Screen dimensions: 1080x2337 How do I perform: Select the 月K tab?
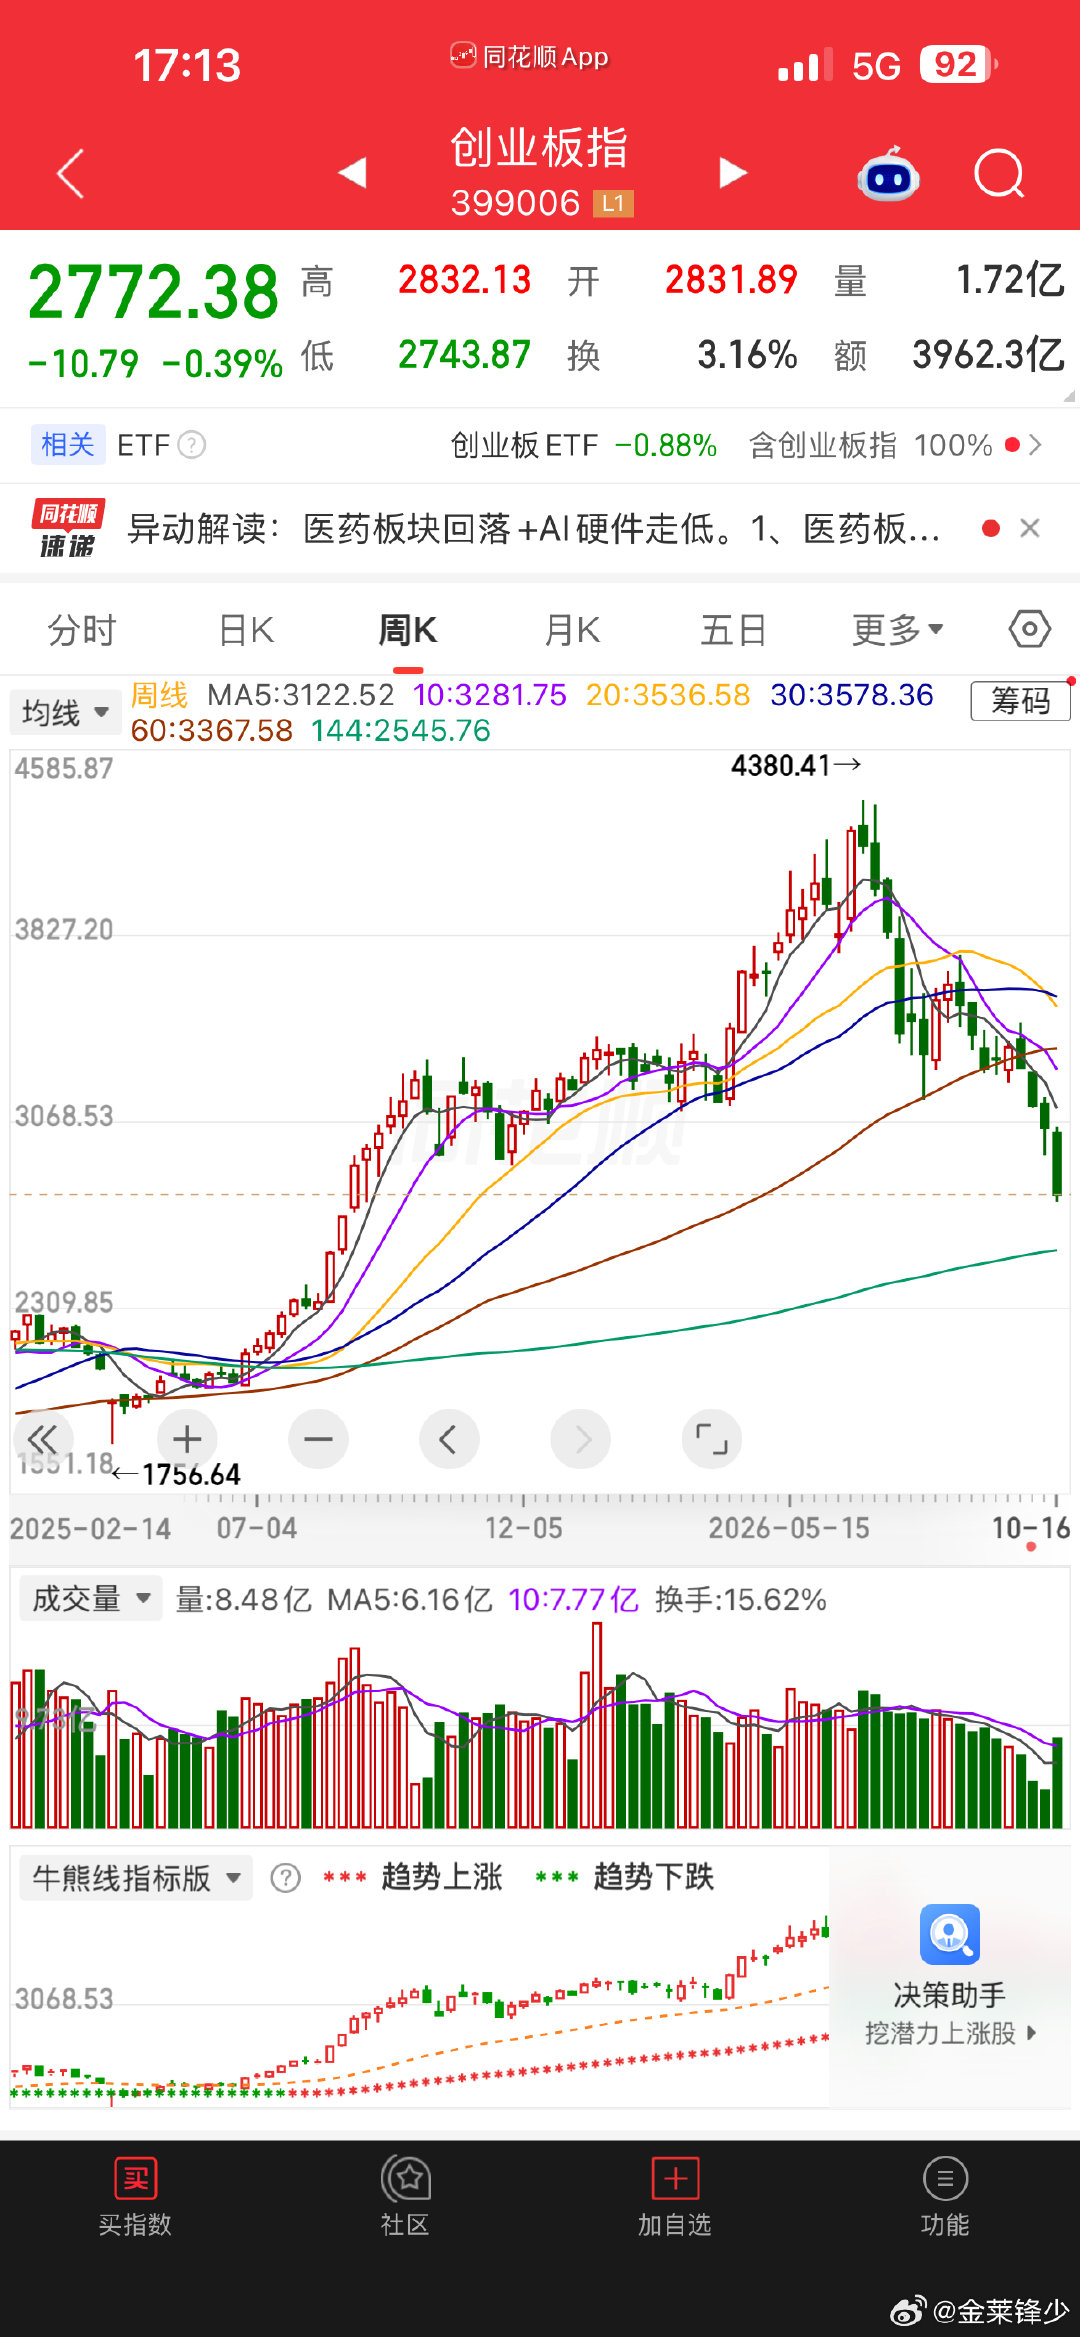coord(572,630)
